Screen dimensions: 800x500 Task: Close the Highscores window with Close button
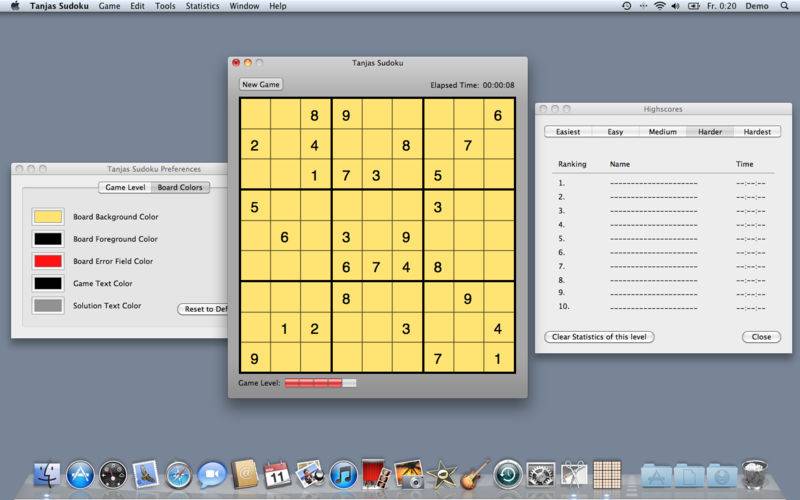(x=761, y=337)
